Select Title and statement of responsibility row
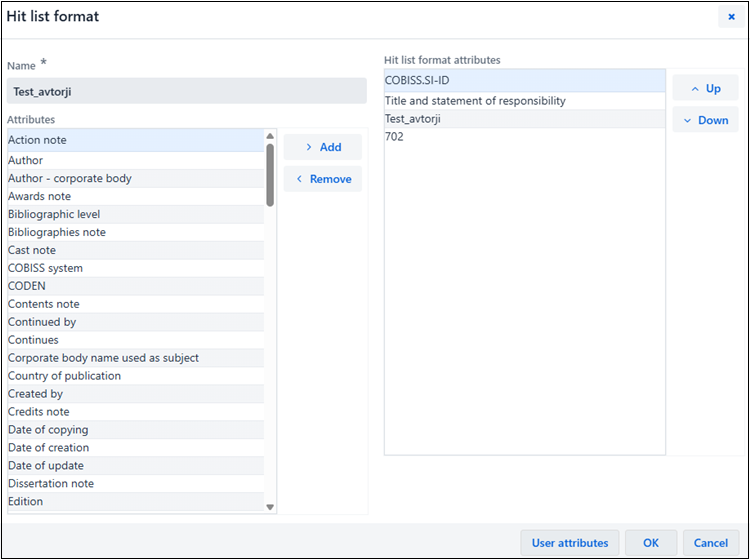Image resolution: width=750 pixels, height=559 pixels. point(525,101)
